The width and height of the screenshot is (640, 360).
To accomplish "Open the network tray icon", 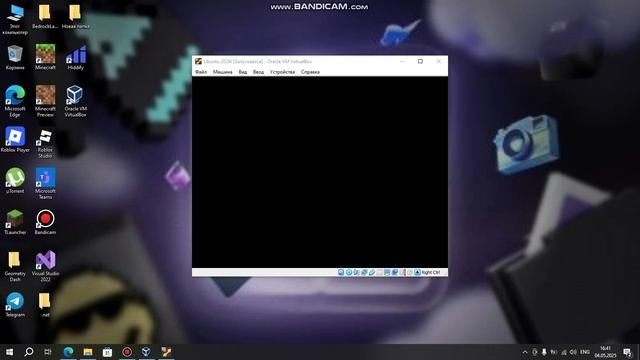I will 564,352.
